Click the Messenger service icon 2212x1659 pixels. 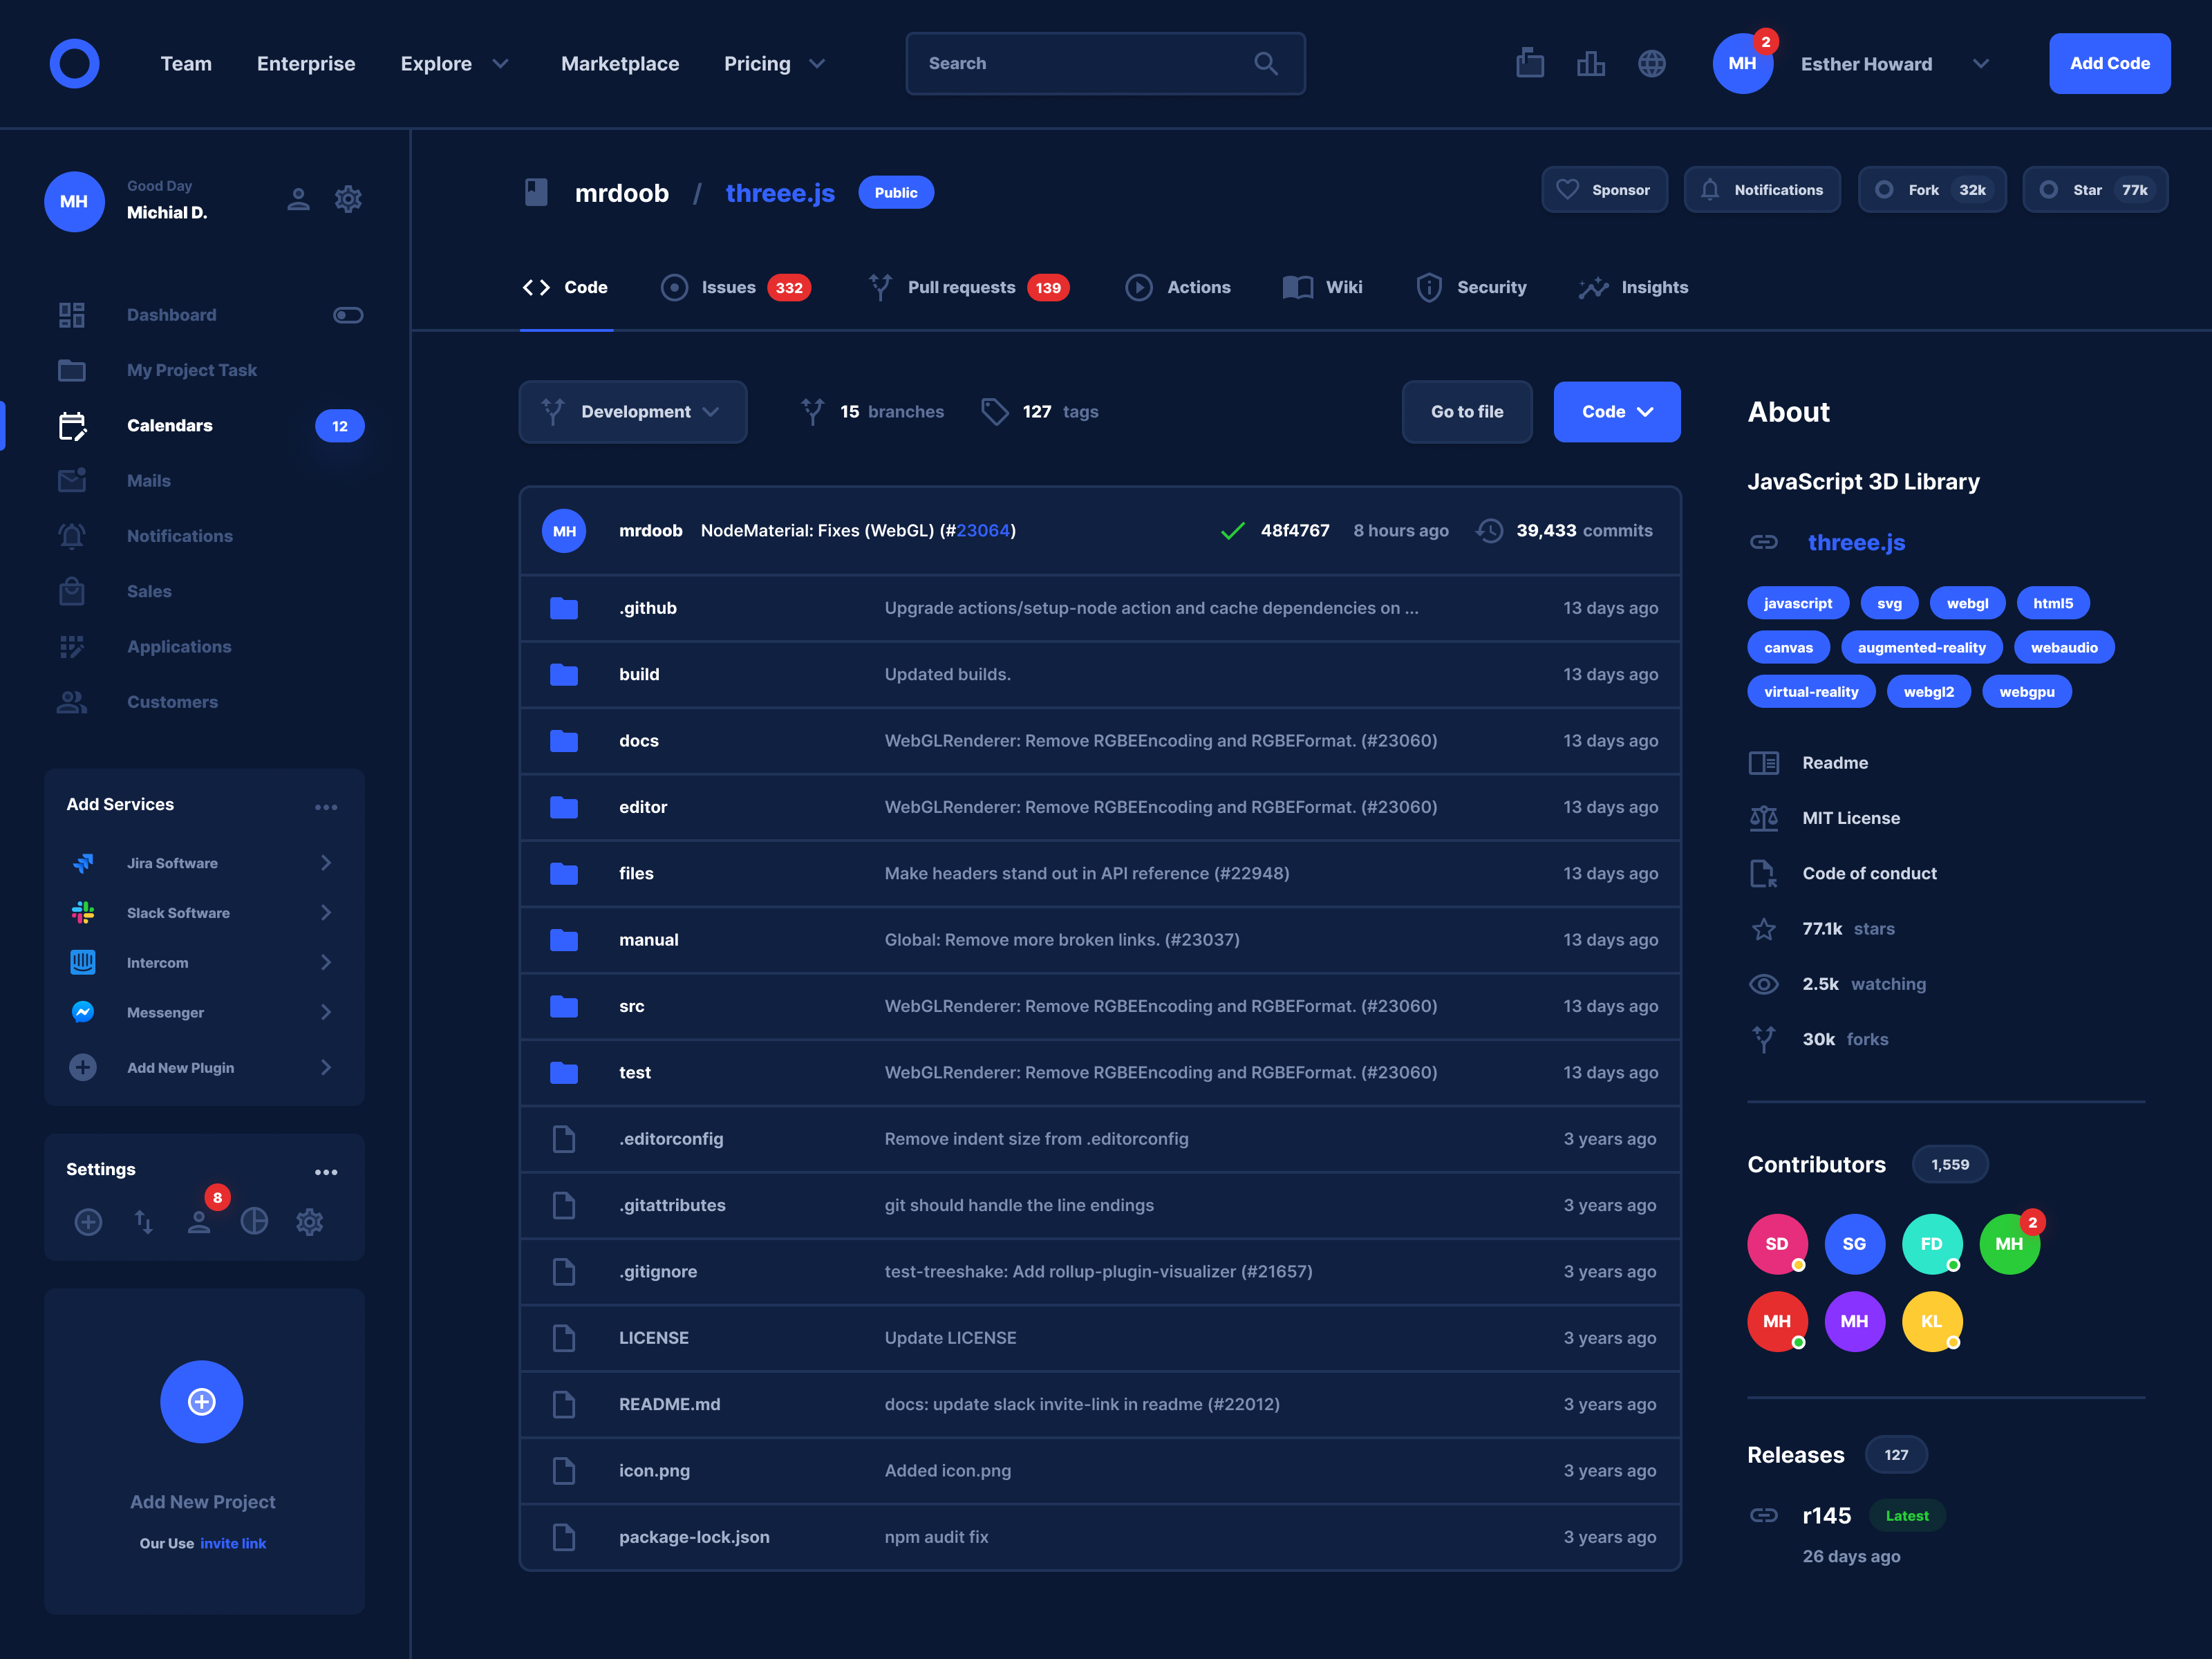click(83, 1012)
